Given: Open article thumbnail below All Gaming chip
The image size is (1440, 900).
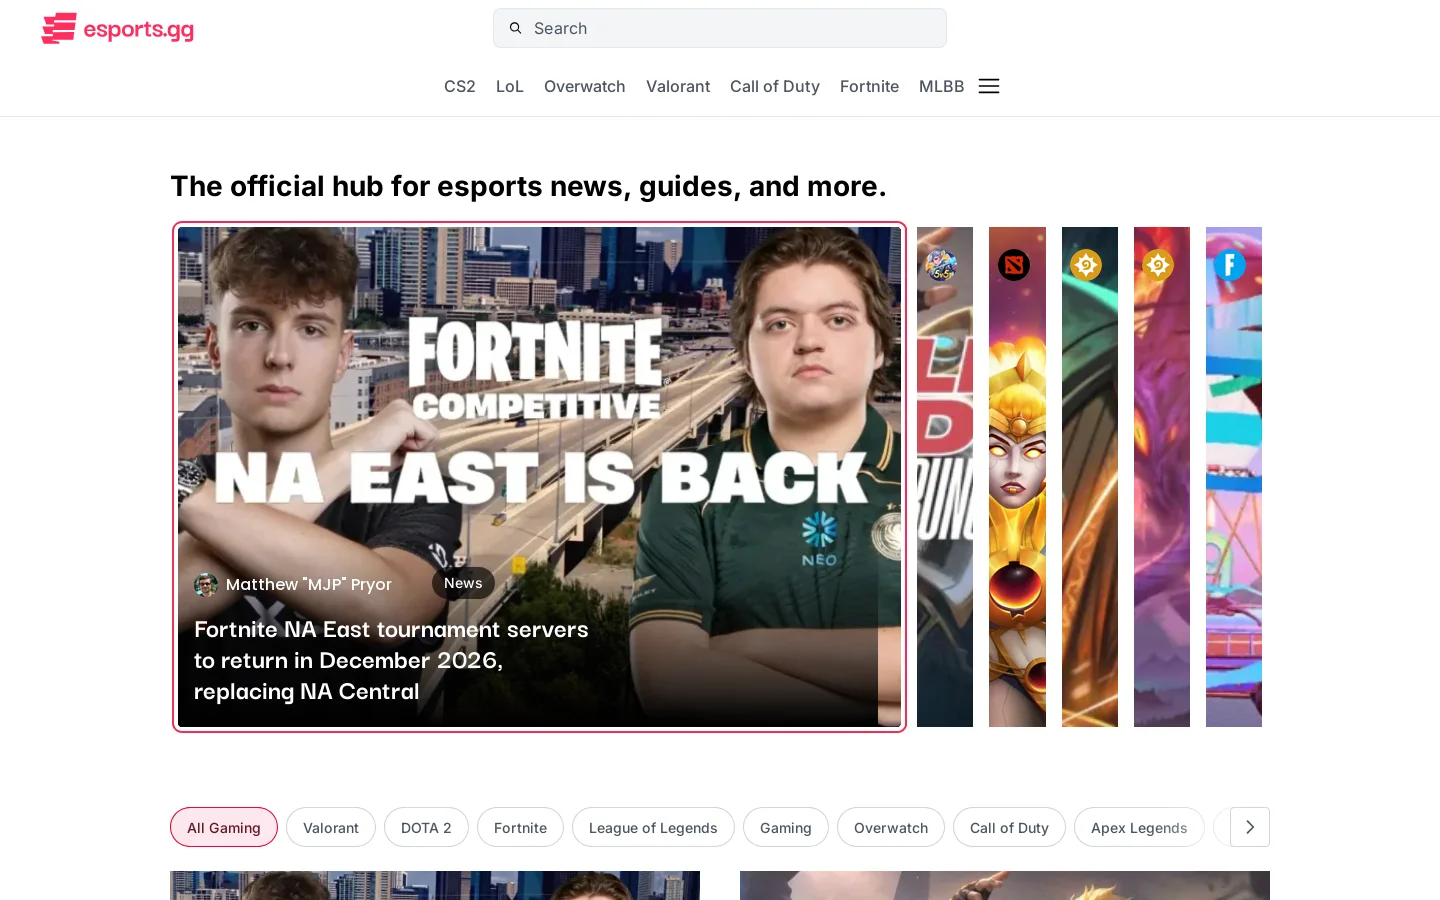Looking at the screenshot, I should [435, 885].
